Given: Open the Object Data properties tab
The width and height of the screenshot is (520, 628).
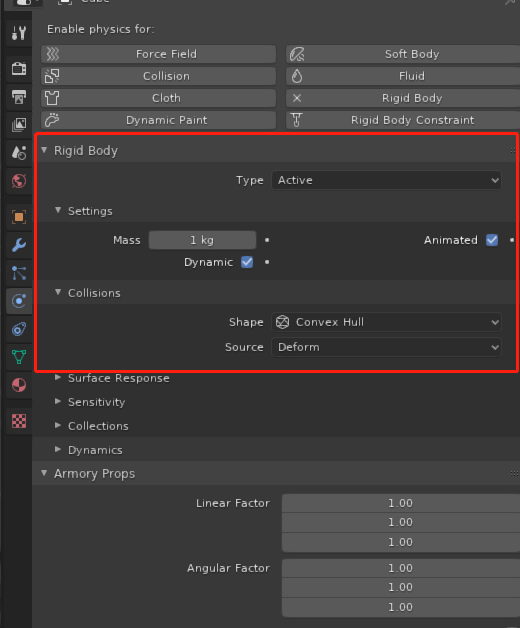Looking at the screenshot, I should pyautogui.click(x=19, y=357).
